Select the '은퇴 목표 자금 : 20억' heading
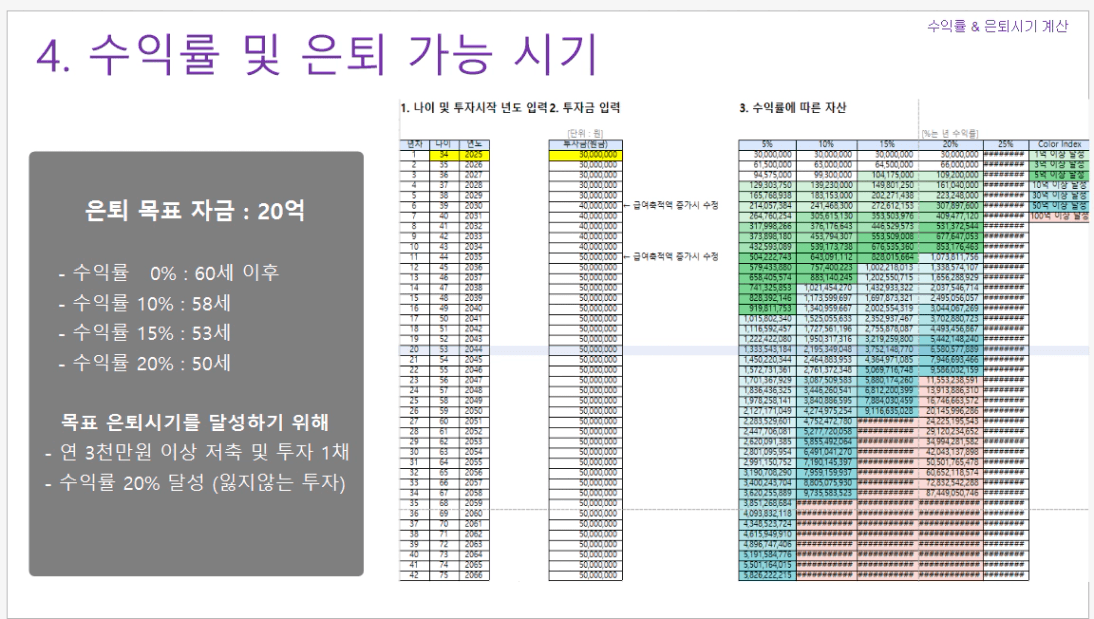 [x=195, y=210]
